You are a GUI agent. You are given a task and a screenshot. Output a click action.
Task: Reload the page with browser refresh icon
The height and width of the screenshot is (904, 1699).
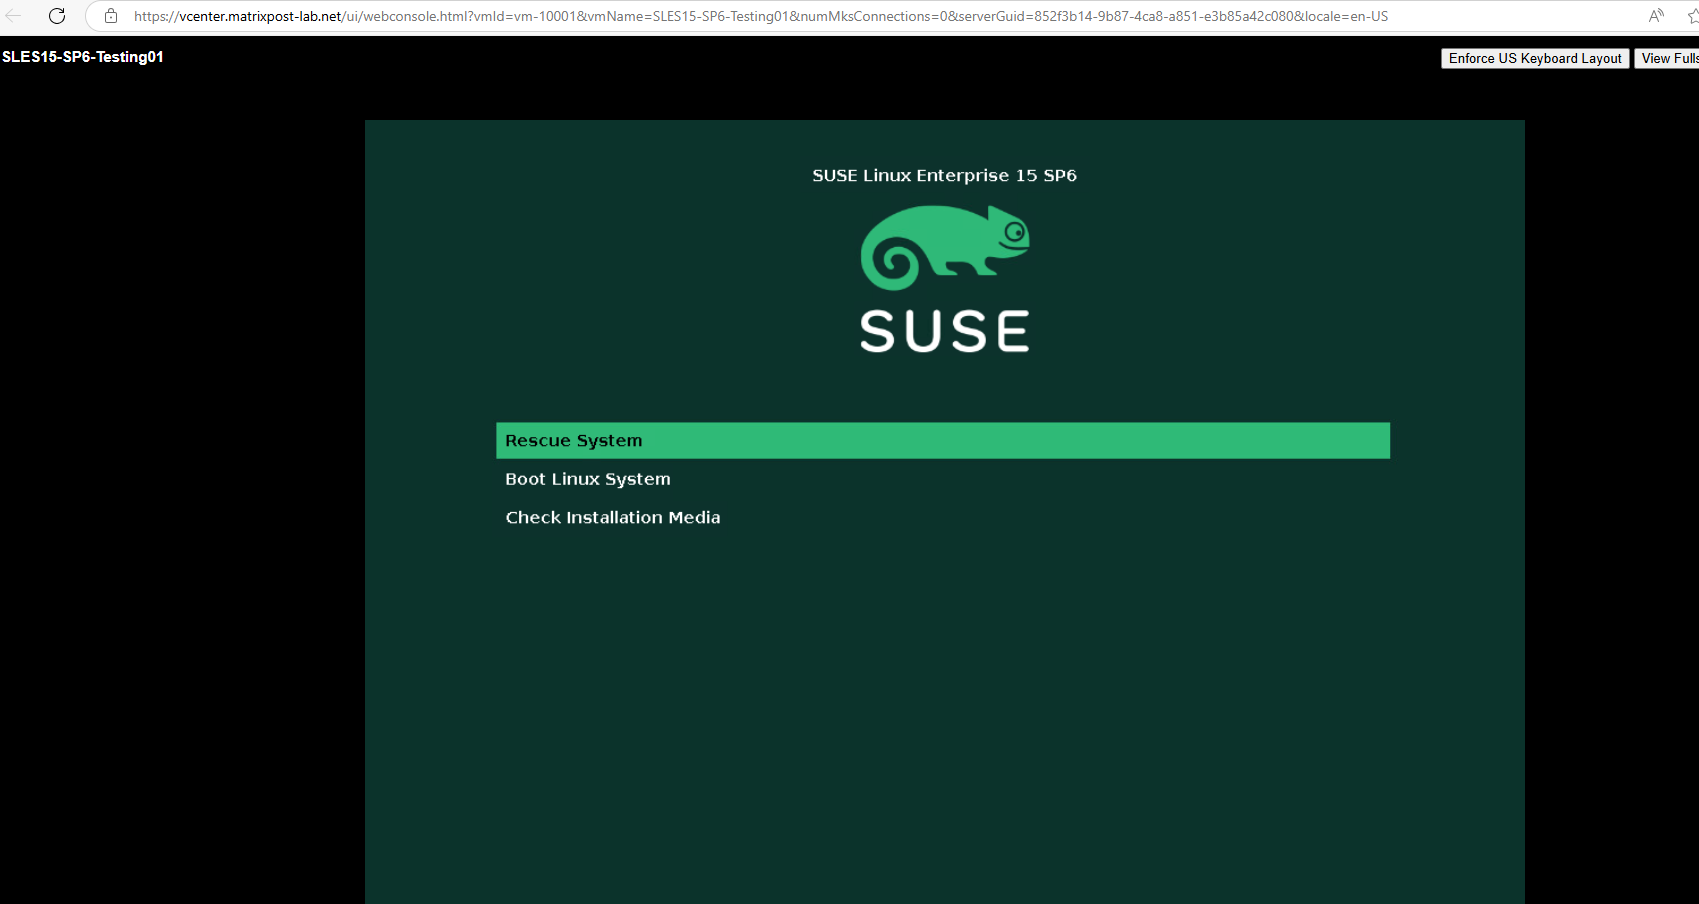(x=57, y=16)
